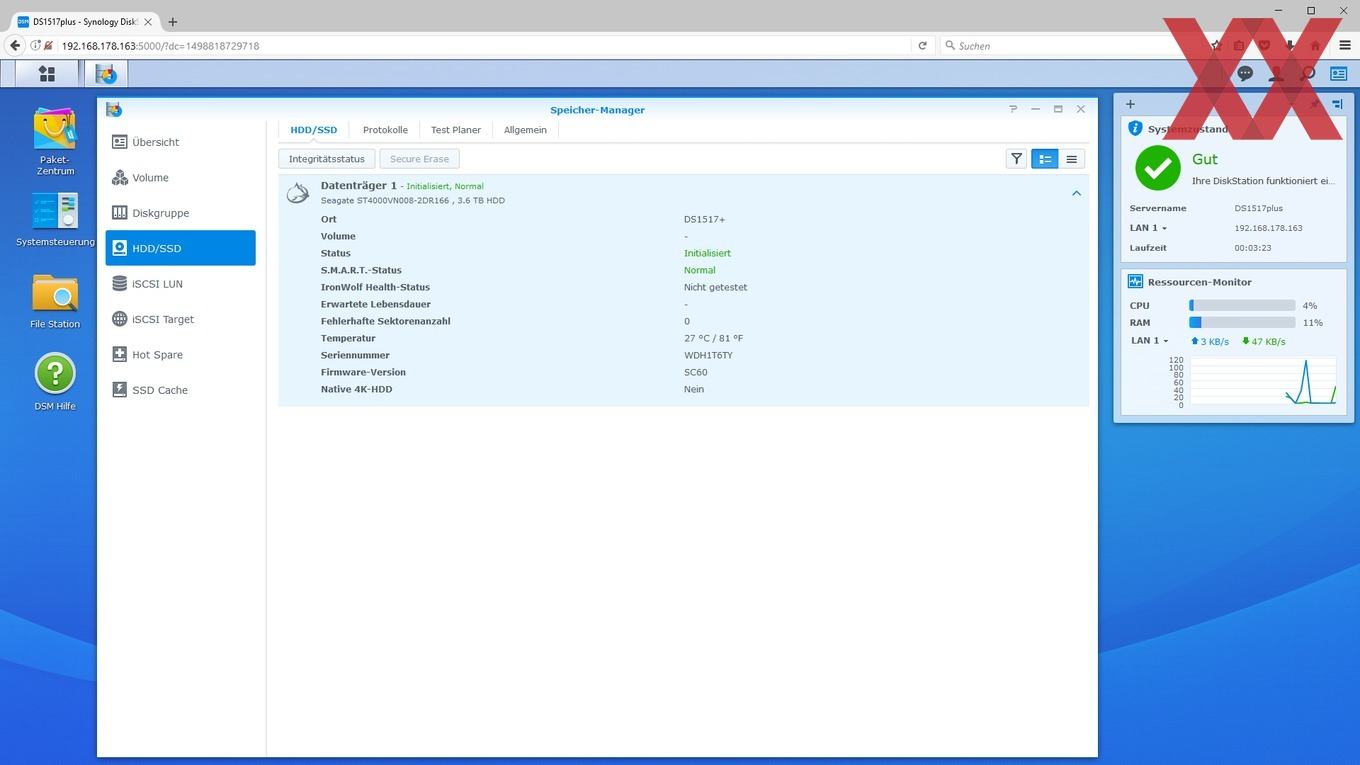Open the drive filter funnel icon

(x=1016, y=159)
